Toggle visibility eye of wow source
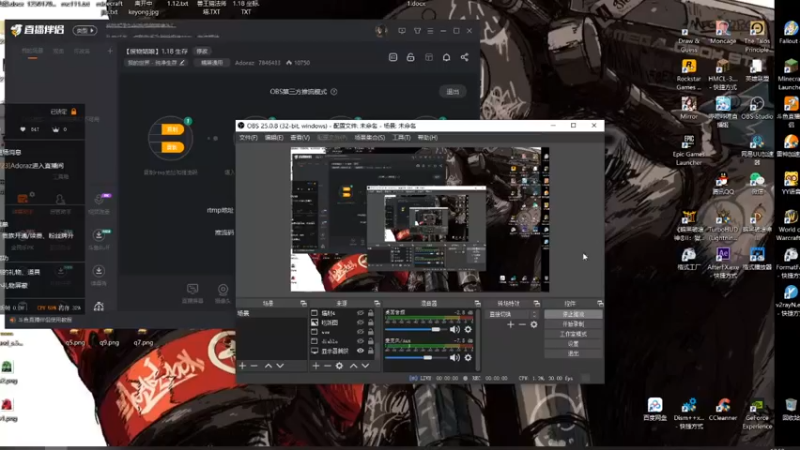The image size is (800, 450). [360, 332]
